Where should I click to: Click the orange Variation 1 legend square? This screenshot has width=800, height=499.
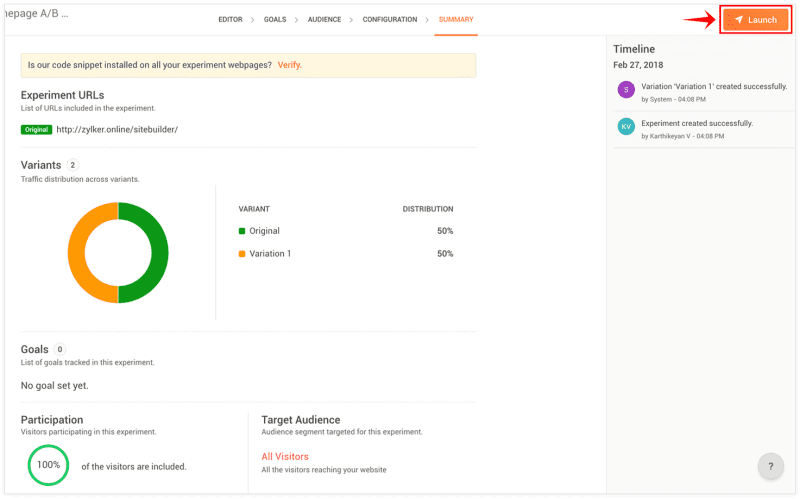point(242,254)
